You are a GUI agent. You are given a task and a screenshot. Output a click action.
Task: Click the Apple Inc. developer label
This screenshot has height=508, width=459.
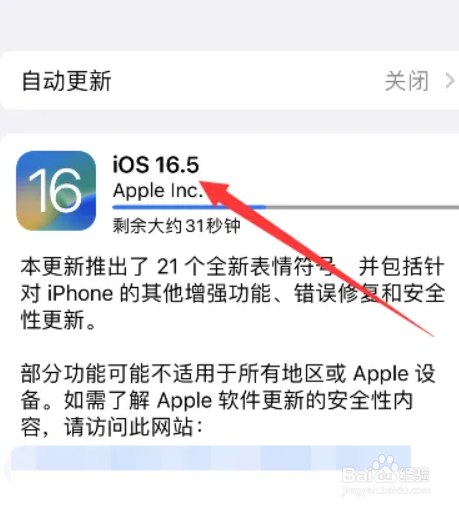tap(157, 191)
